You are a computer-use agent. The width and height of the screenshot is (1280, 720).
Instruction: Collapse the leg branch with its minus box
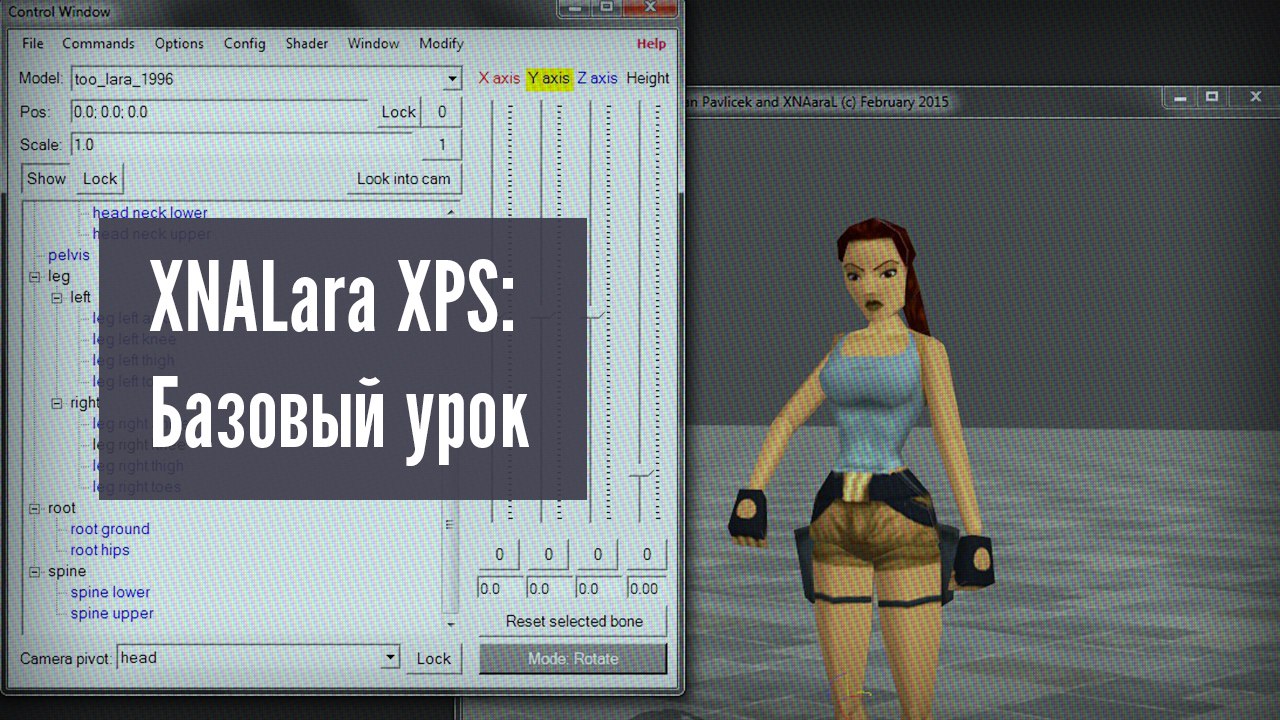35,276
